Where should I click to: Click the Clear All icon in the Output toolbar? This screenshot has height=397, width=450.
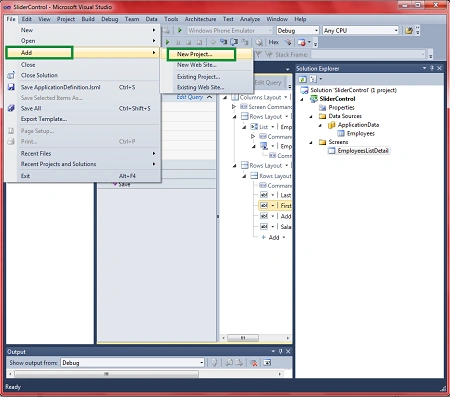click(x=254, y=363)
